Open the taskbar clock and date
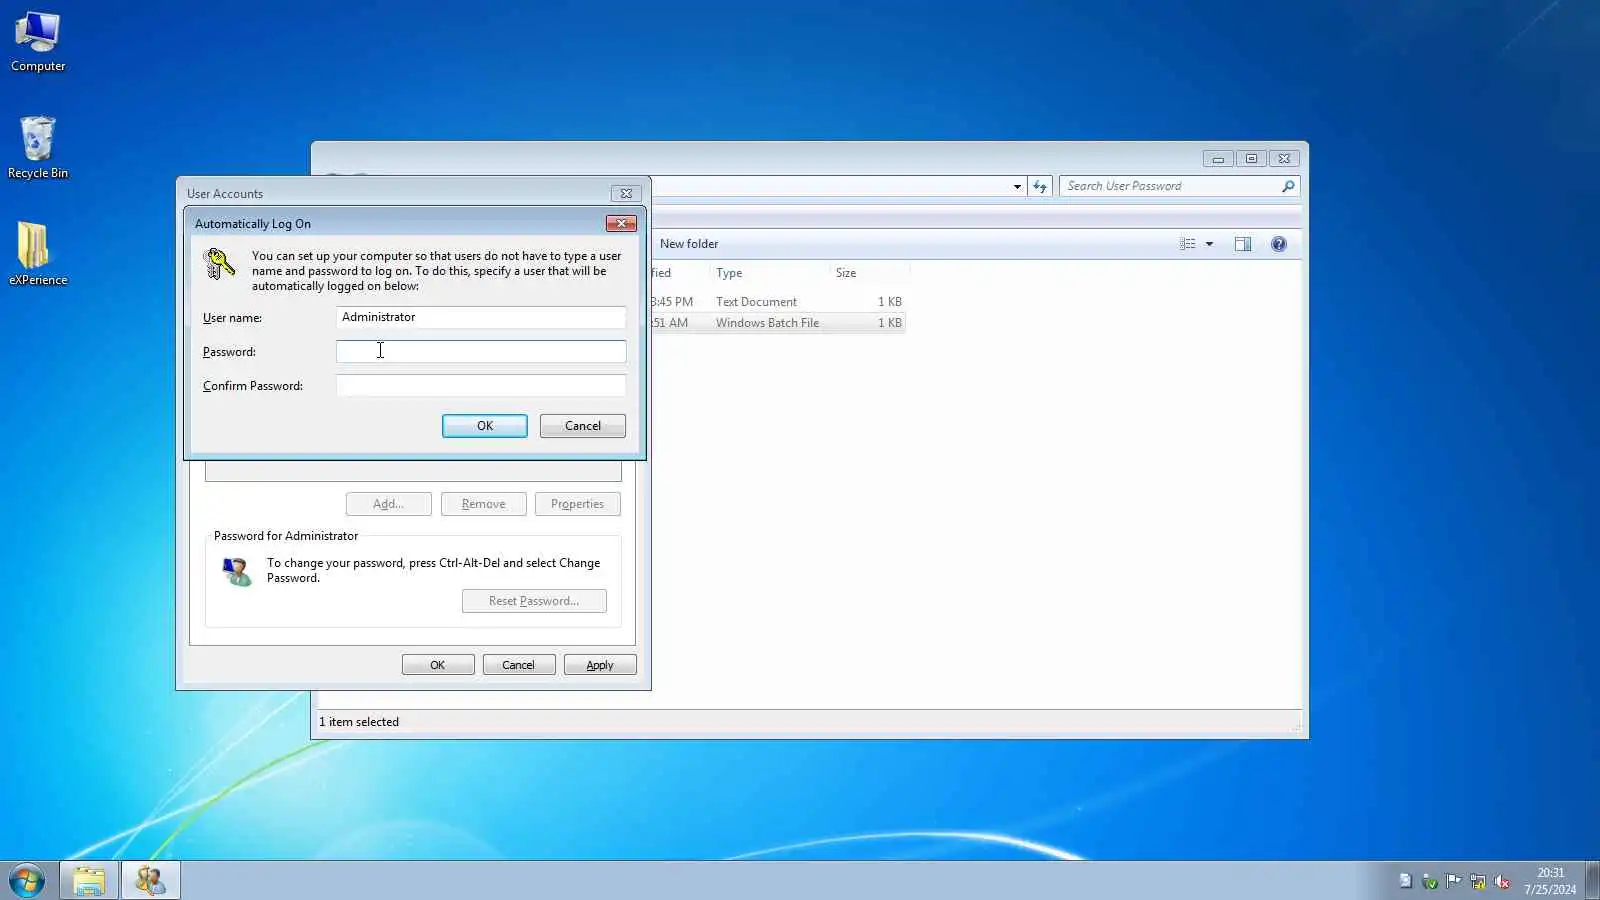Screen dimensions: 1600x900 [1550, 881]
